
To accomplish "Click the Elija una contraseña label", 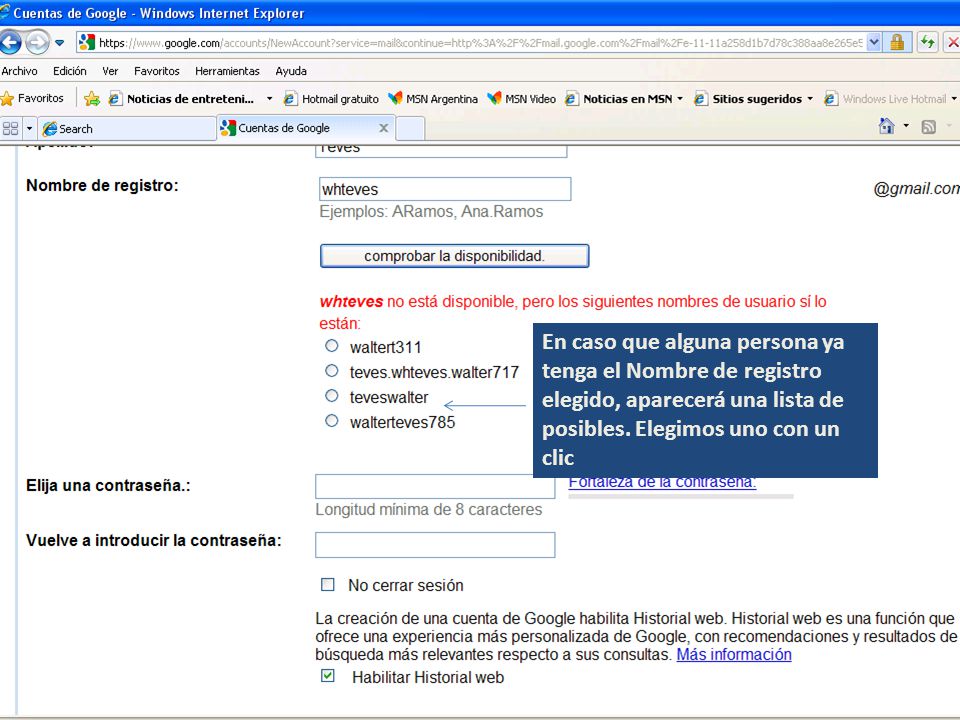I will click(108, 486).
